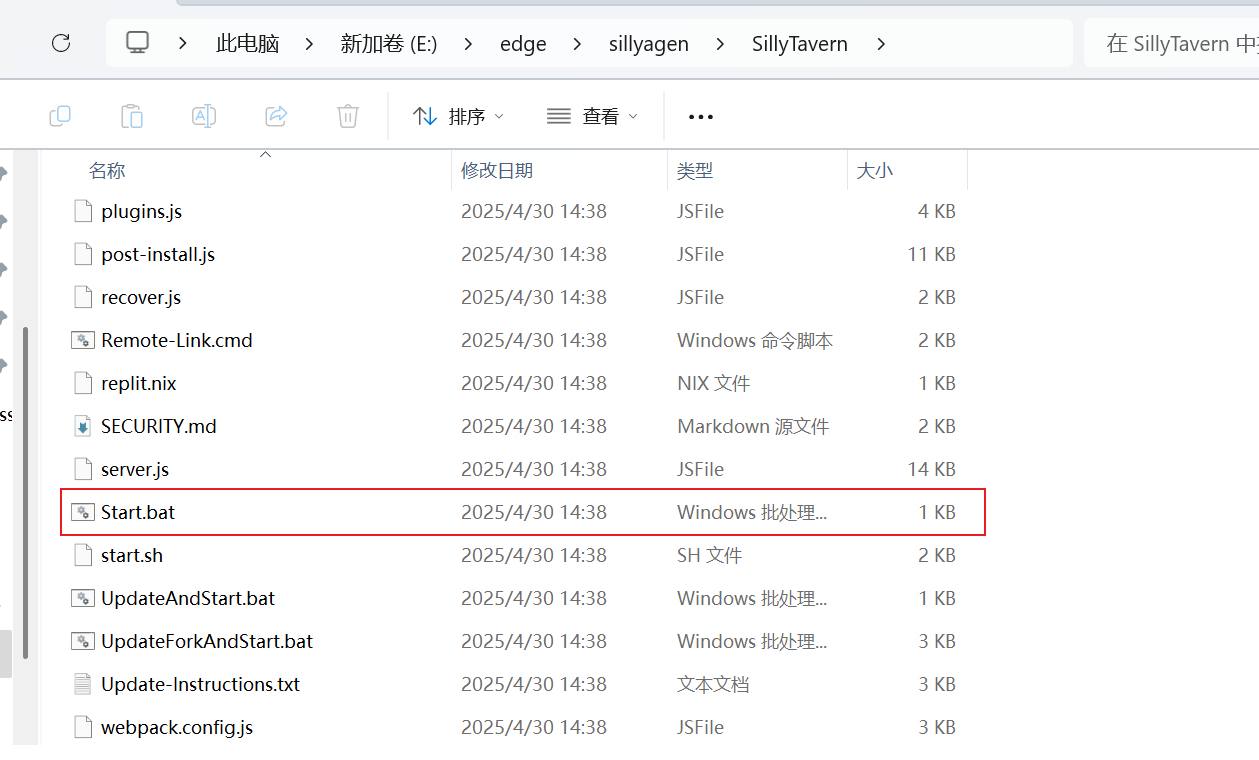1259x760 pixels.
Task: Click the SECURITY.md markdown icon
Action: (83, 426)
